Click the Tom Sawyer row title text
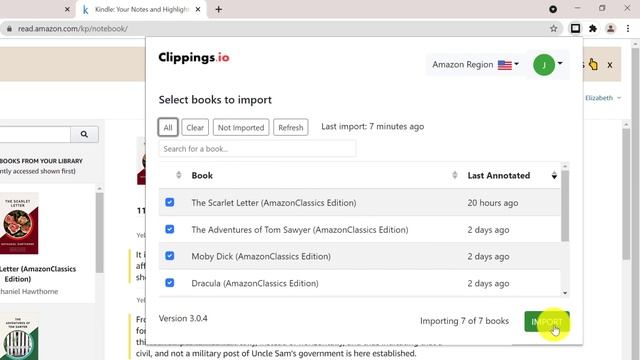The width and height of the screenshot is (640, 360). coord(300,230)
